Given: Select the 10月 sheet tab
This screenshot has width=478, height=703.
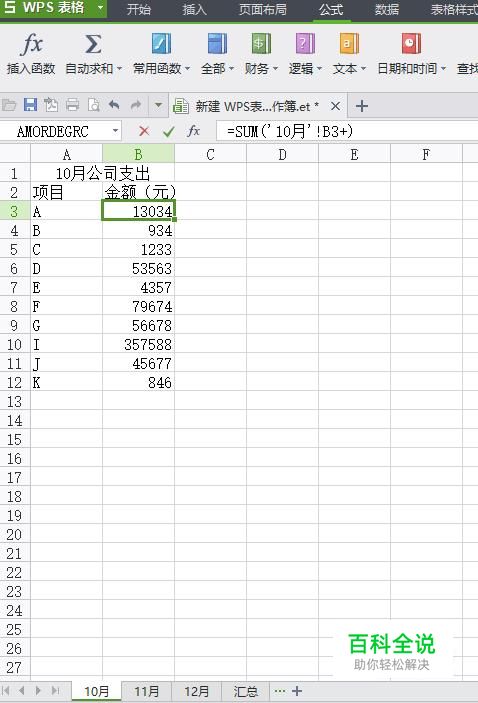Looking at the screenshot, I should tap(96, 691).
